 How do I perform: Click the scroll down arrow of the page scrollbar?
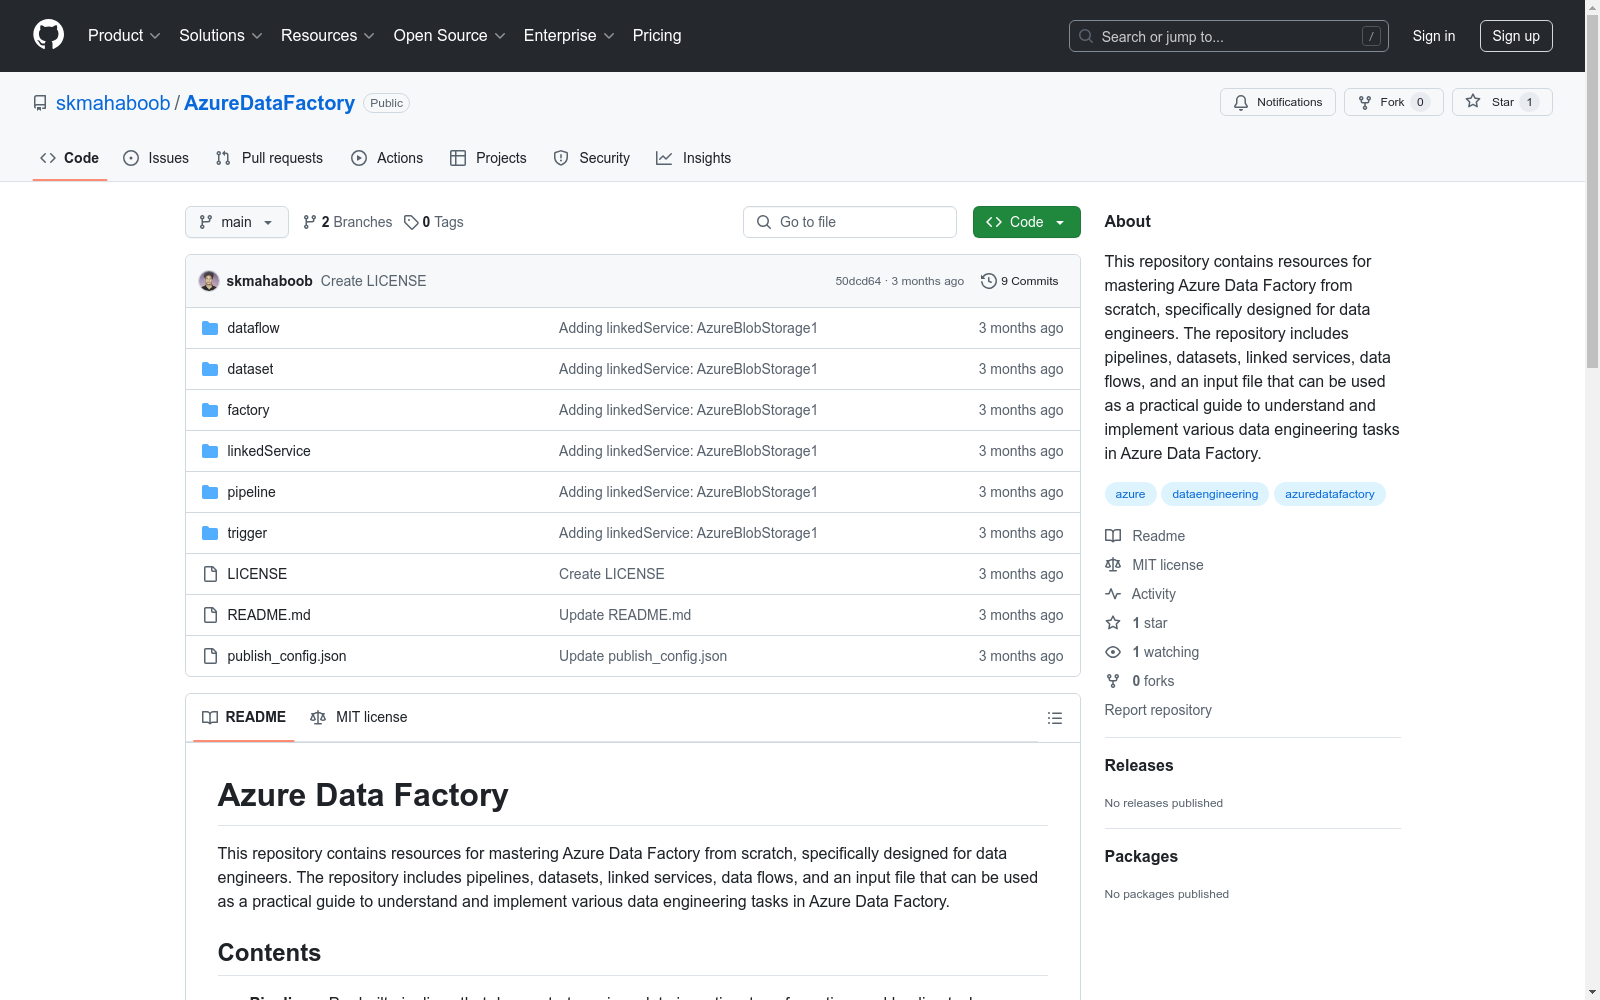click(x=1593, y=992)
